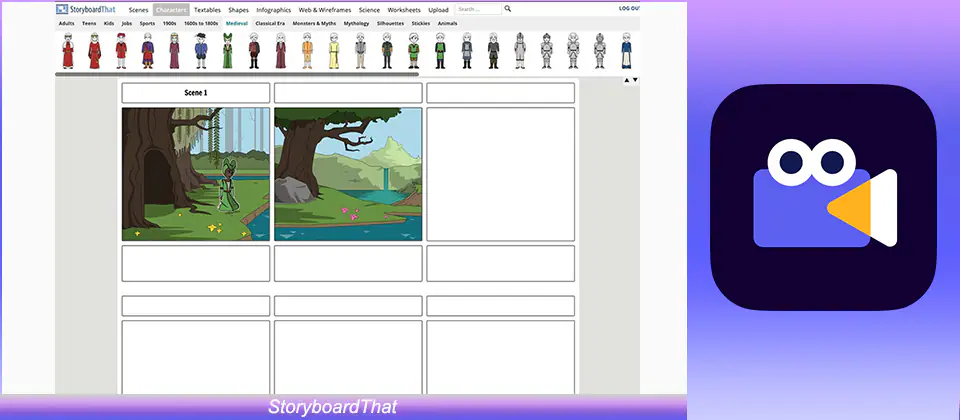Select the Medieval character category

237,23
